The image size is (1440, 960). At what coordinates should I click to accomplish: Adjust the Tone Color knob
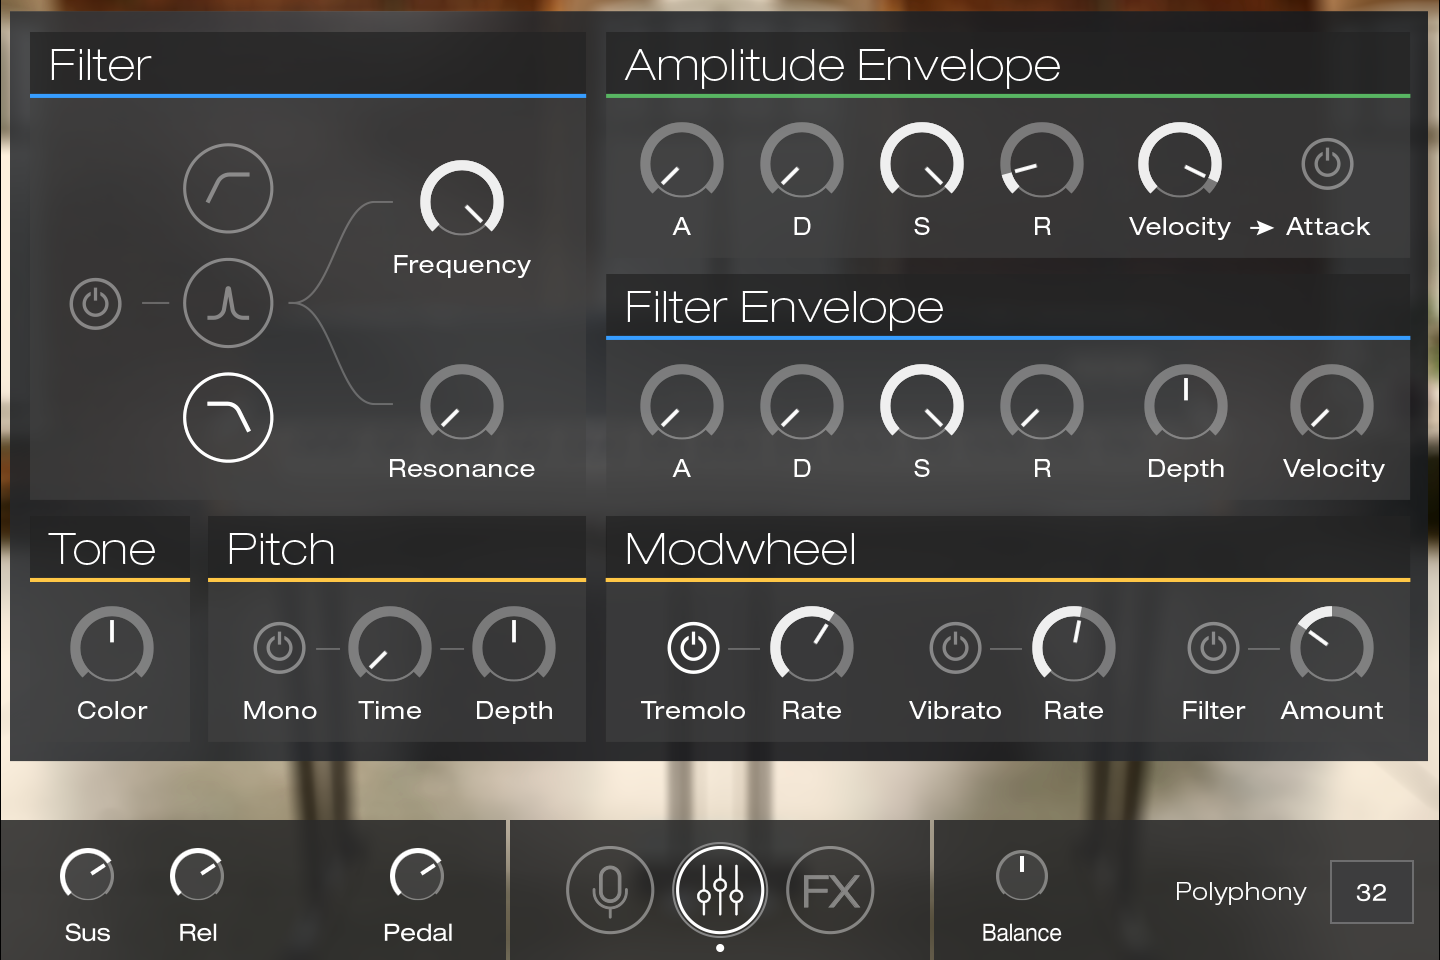click(111, 647)
